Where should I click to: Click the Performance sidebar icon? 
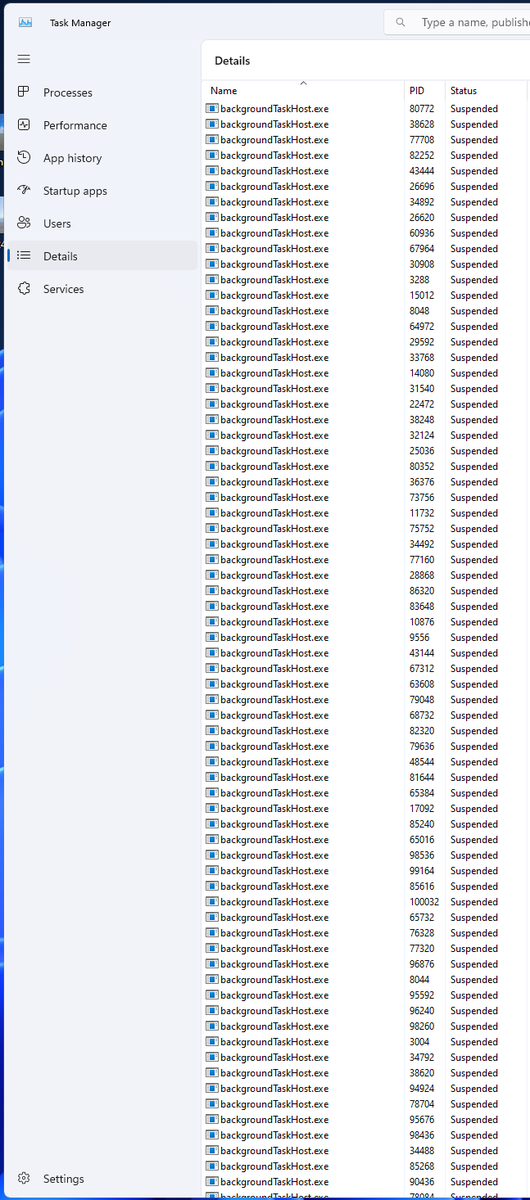[24, 125]
